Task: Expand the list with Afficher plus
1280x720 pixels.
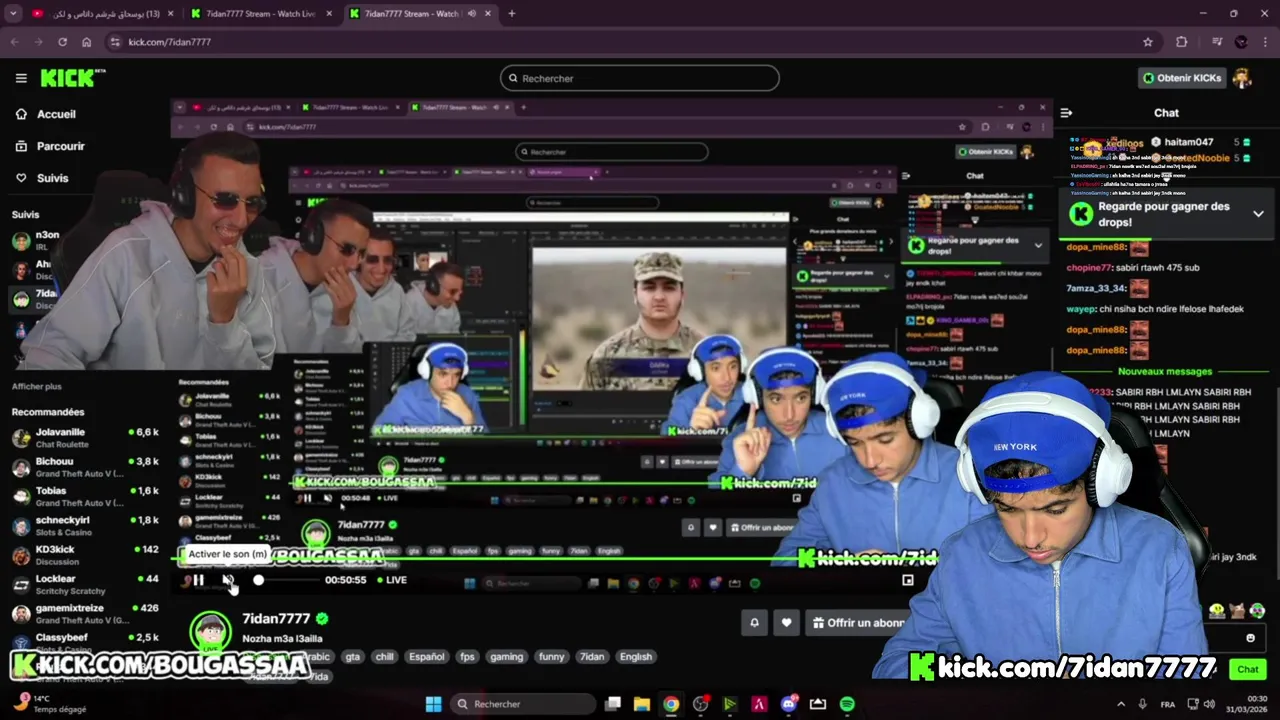Action: [36, 386]
